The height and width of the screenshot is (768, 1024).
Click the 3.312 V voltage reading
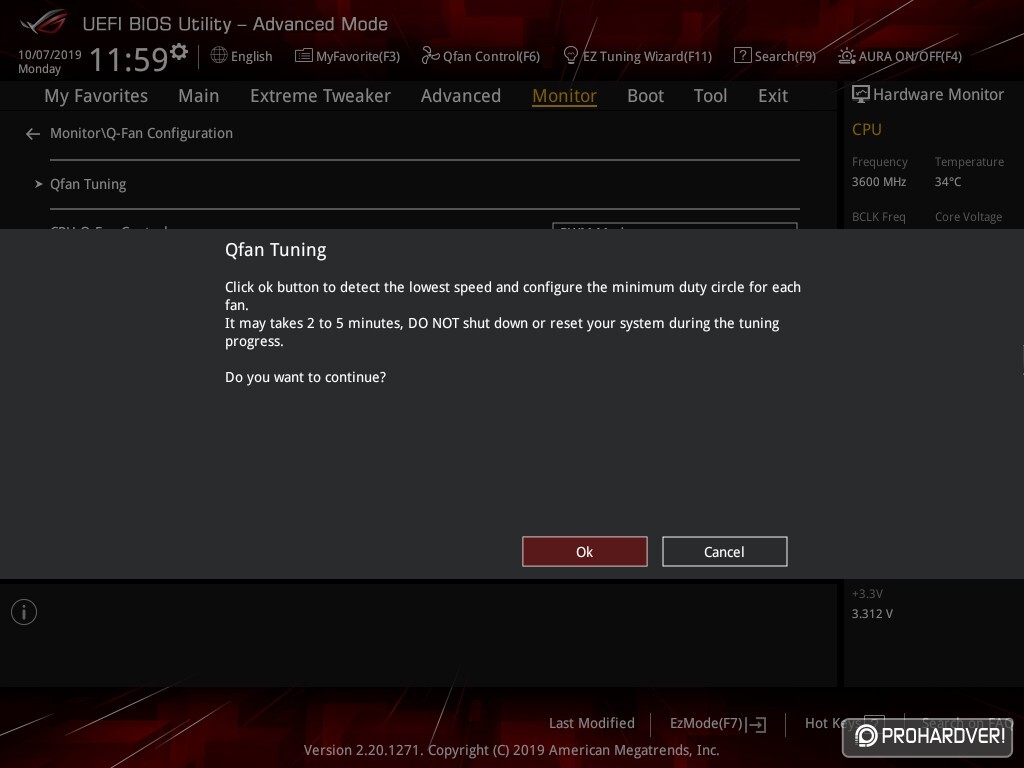coord(872,613)
